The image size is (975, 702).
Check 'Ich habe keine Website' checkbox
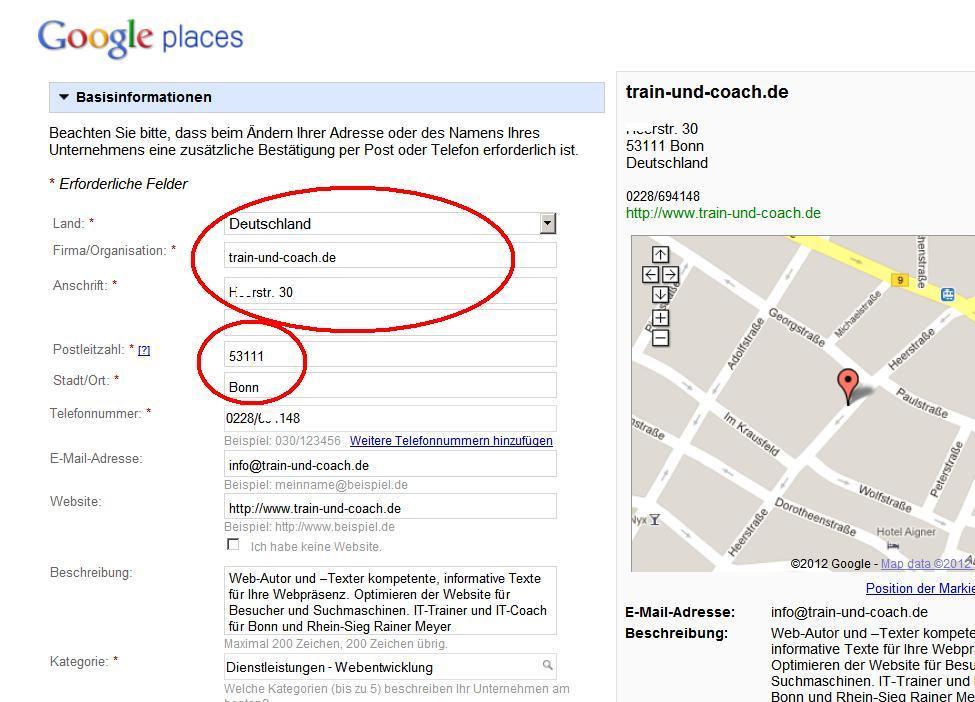click(x=233, y=545)
